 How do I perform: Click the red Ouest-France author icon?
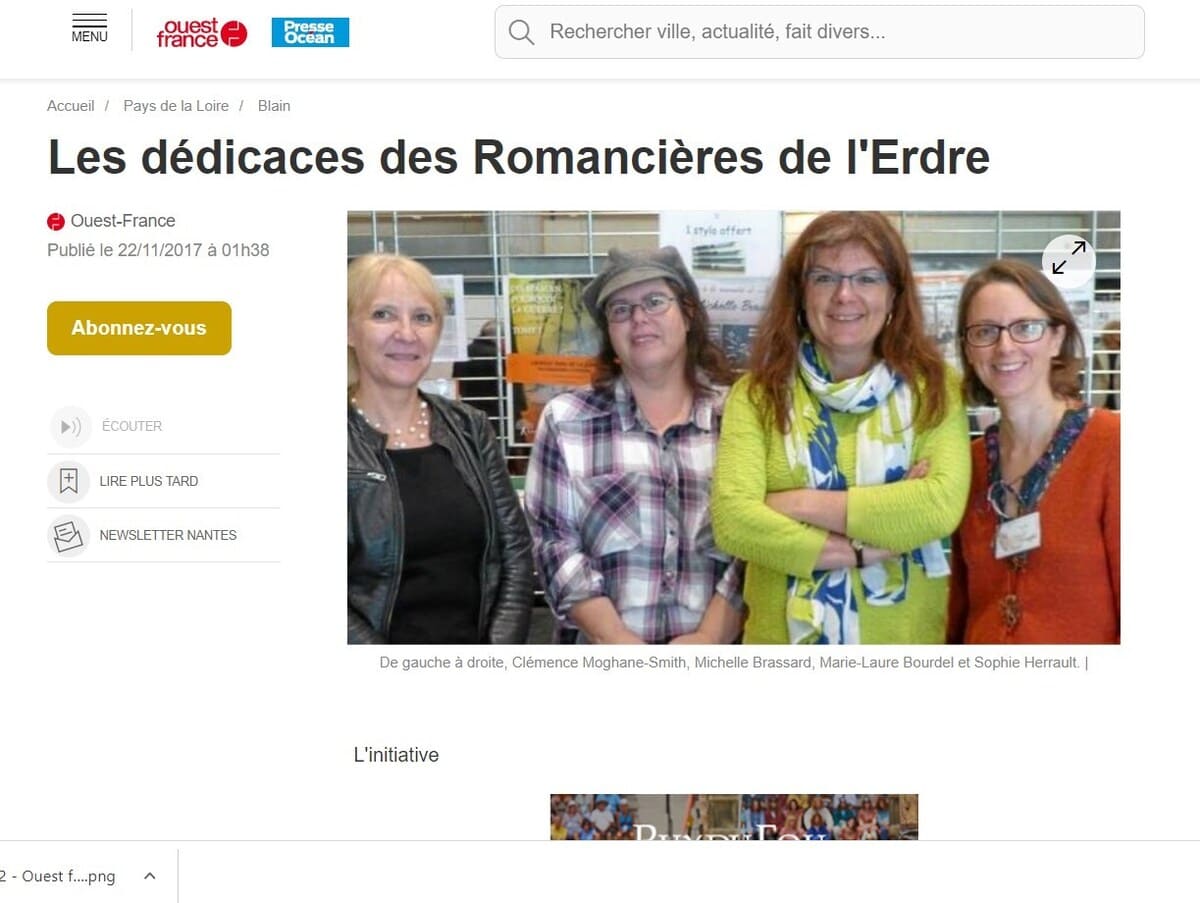(x=56, y=222)
